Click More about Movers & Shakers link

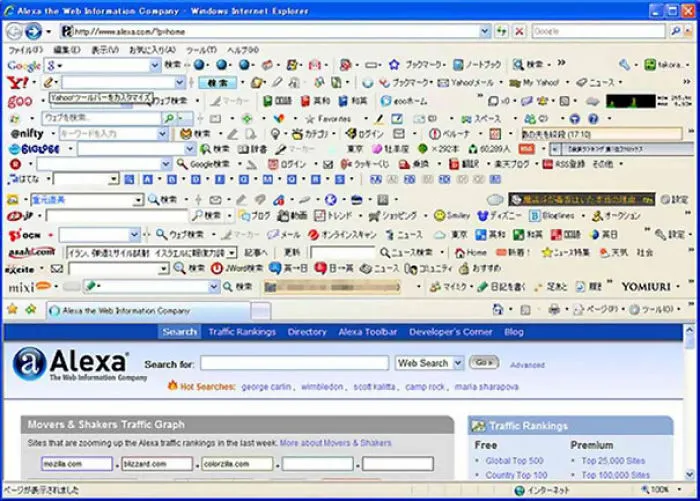point(335,443)
